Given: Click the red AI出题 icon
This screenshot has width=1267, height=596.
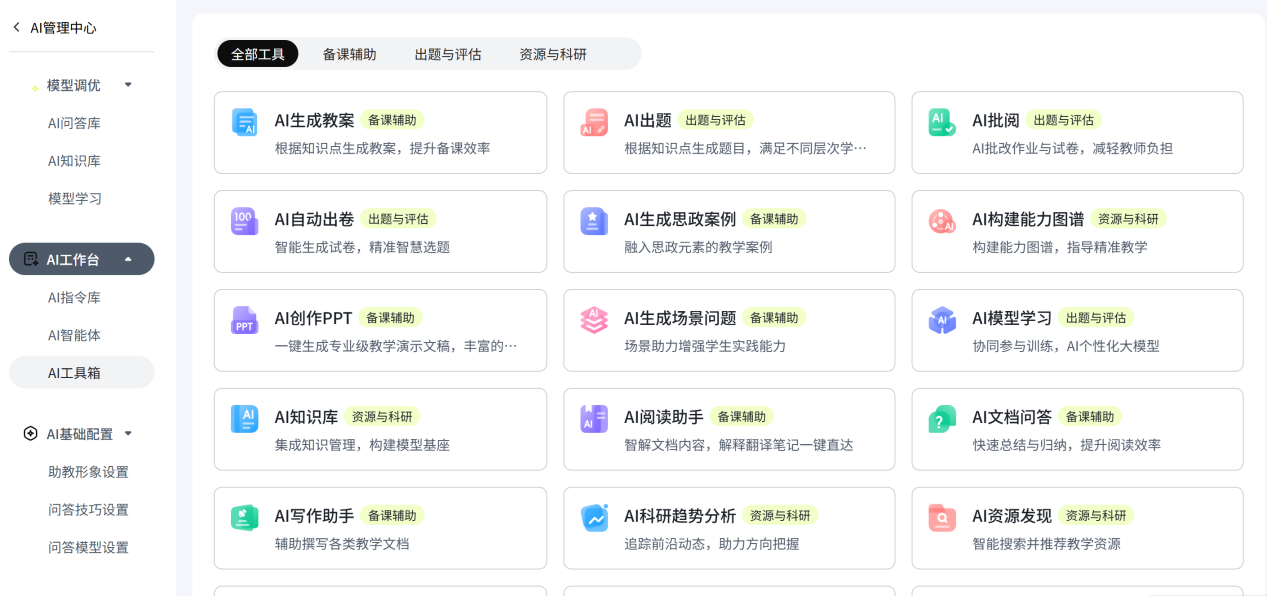Looking at the screenshot, I should tap(594, 122).
